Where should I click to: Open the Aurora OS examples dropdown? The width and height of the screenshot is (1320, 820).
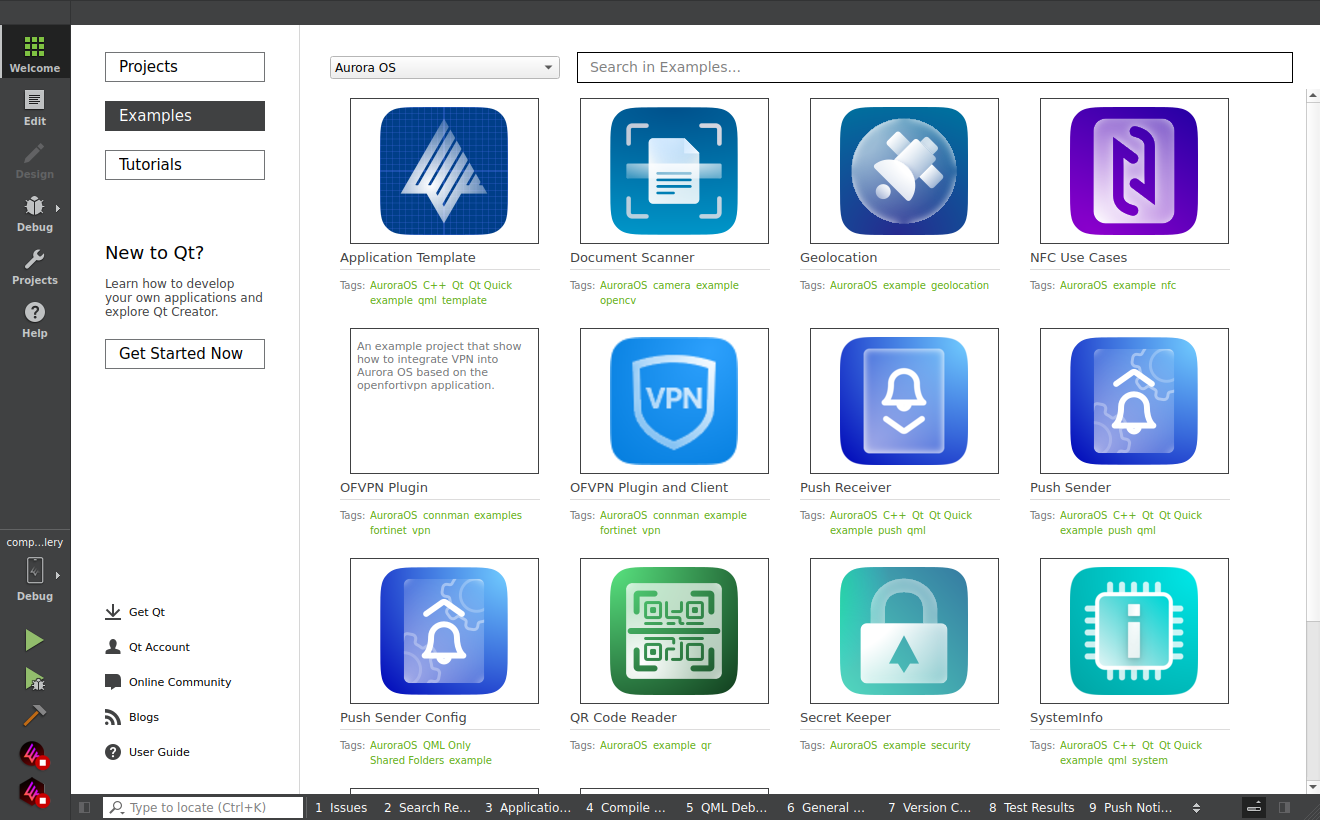tap(444, 68)
